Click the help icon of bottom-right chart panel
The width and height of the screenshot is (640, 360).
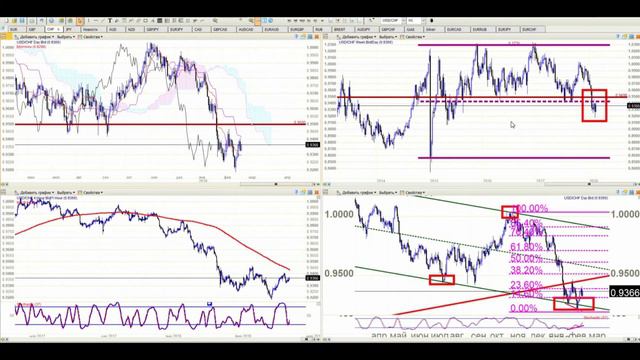[x=618, y=192]
